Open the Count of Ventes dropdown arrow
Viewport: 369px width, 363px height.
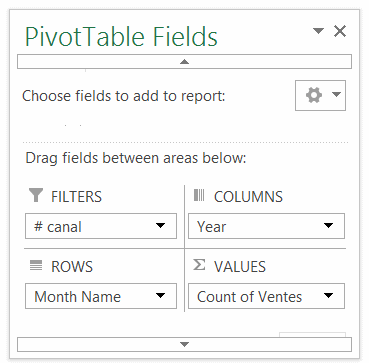pyautogui.click(x=328, y=295)
